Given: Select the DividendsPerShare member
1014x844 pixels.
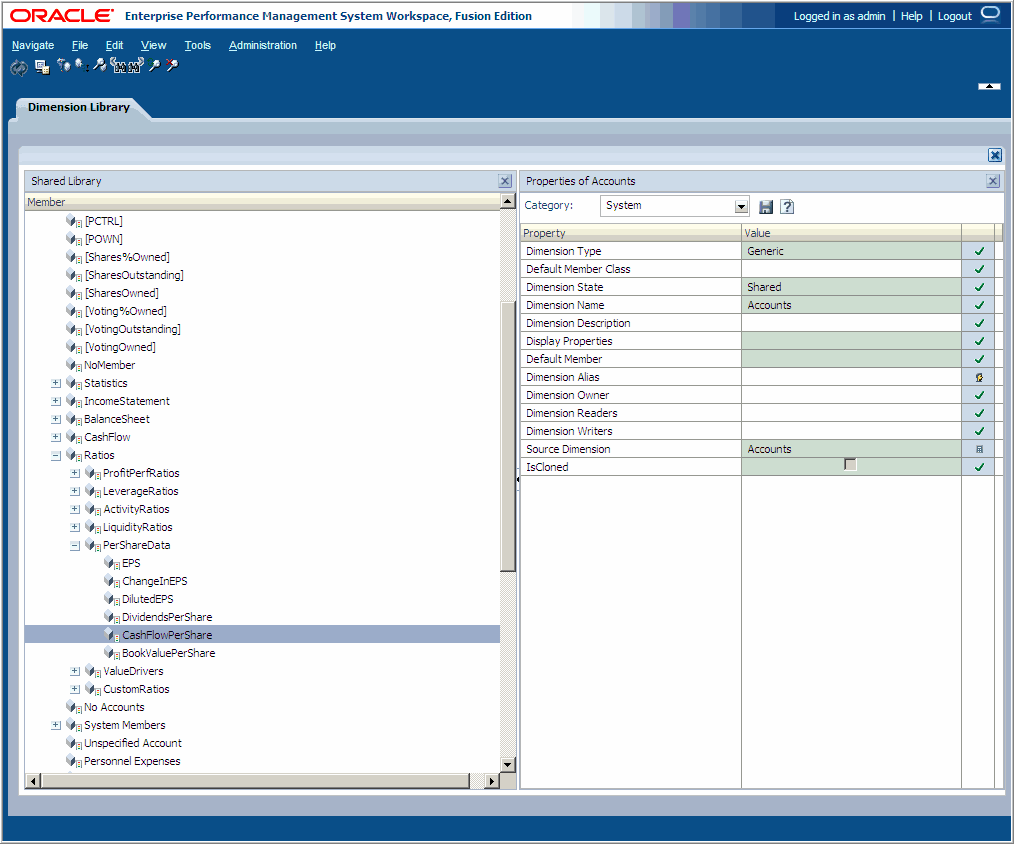Looking at the screenshot, I should (167, 618).
